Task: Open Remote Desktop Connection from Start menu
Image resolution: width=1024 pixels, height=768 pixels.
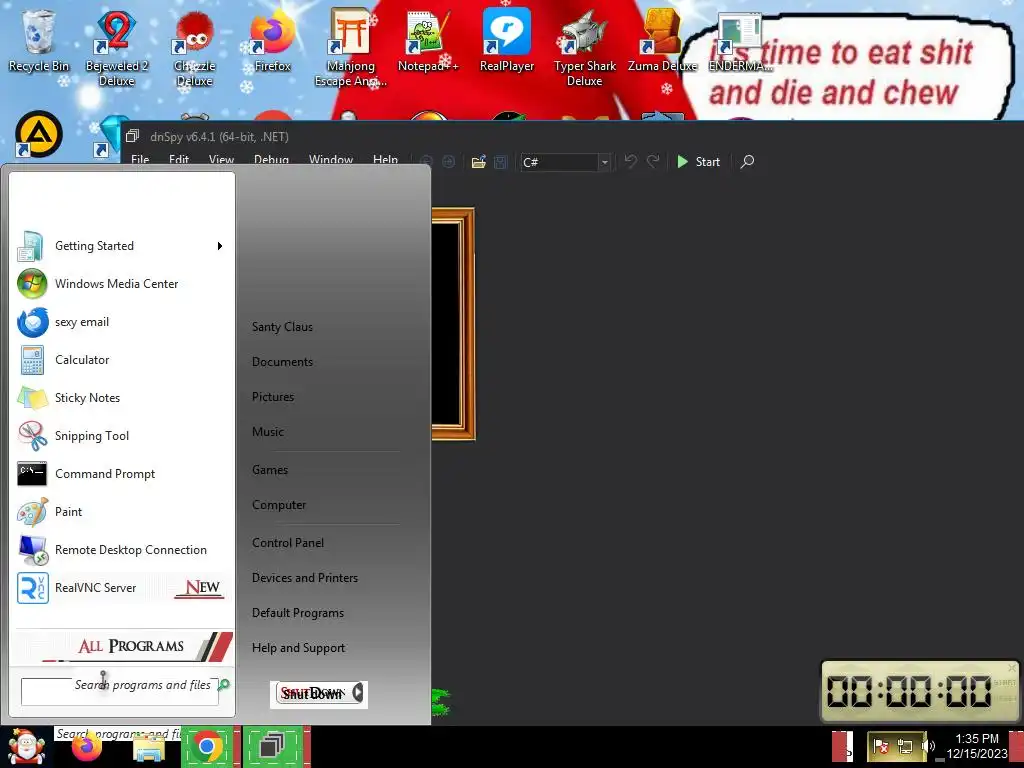Action: point(121,550)
